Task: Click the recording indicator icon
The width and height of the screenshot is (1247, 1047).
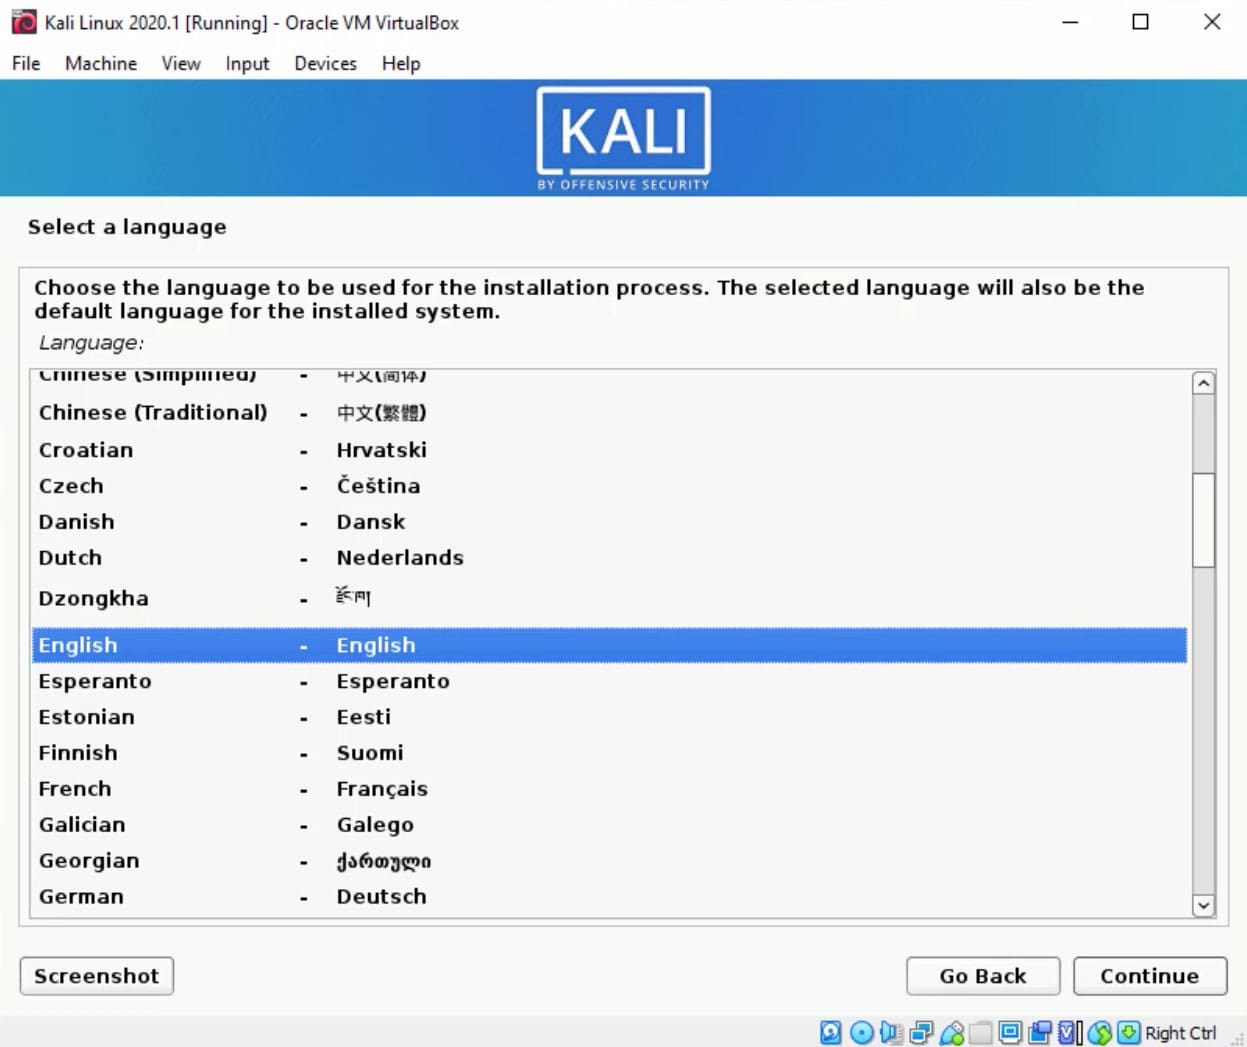Action: [1040, 1032]
